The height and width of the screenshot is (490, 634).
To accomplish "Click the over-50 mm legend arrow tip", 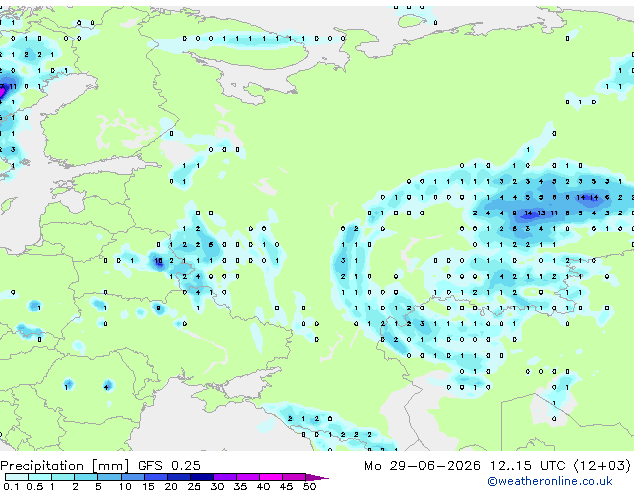I will [317, 477].
